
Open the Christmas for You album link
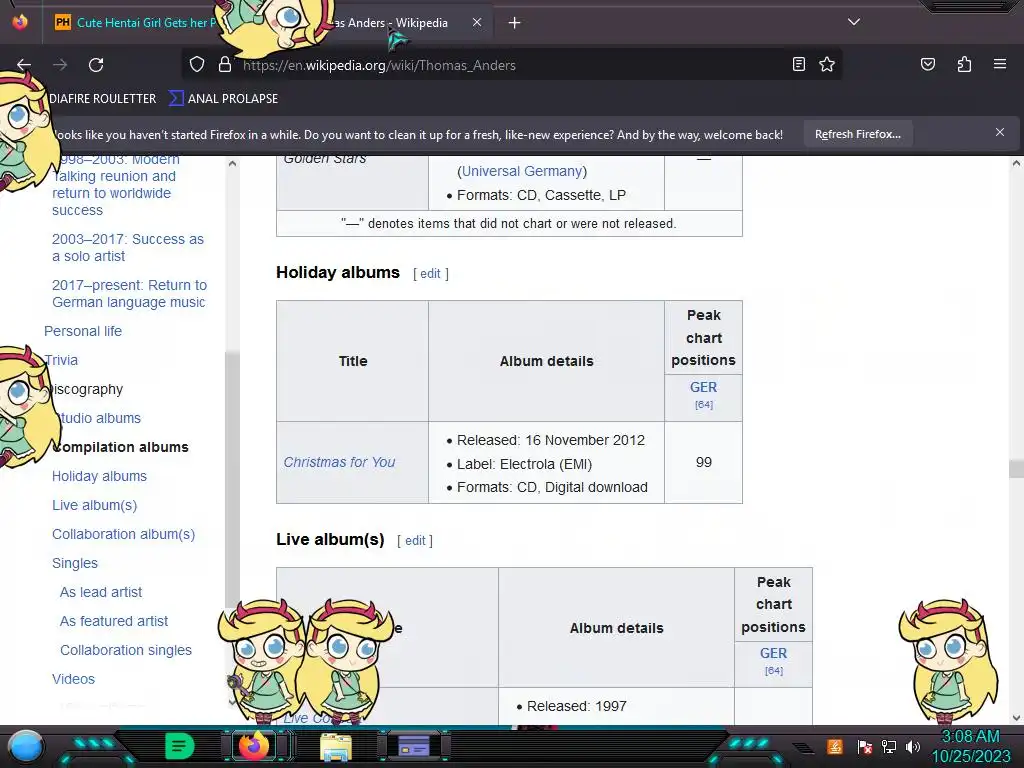tap(339, 462)
